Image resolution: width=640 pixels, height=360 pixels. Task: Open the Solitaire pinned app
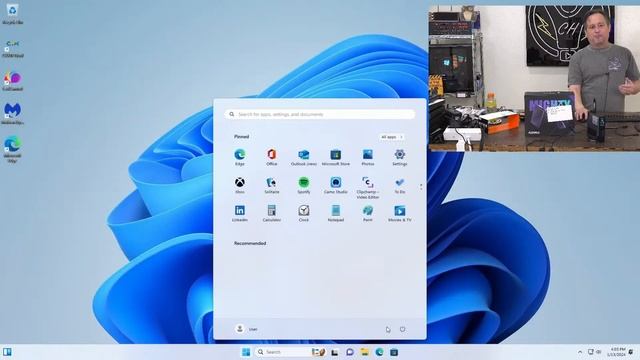[x=271, y=185]
